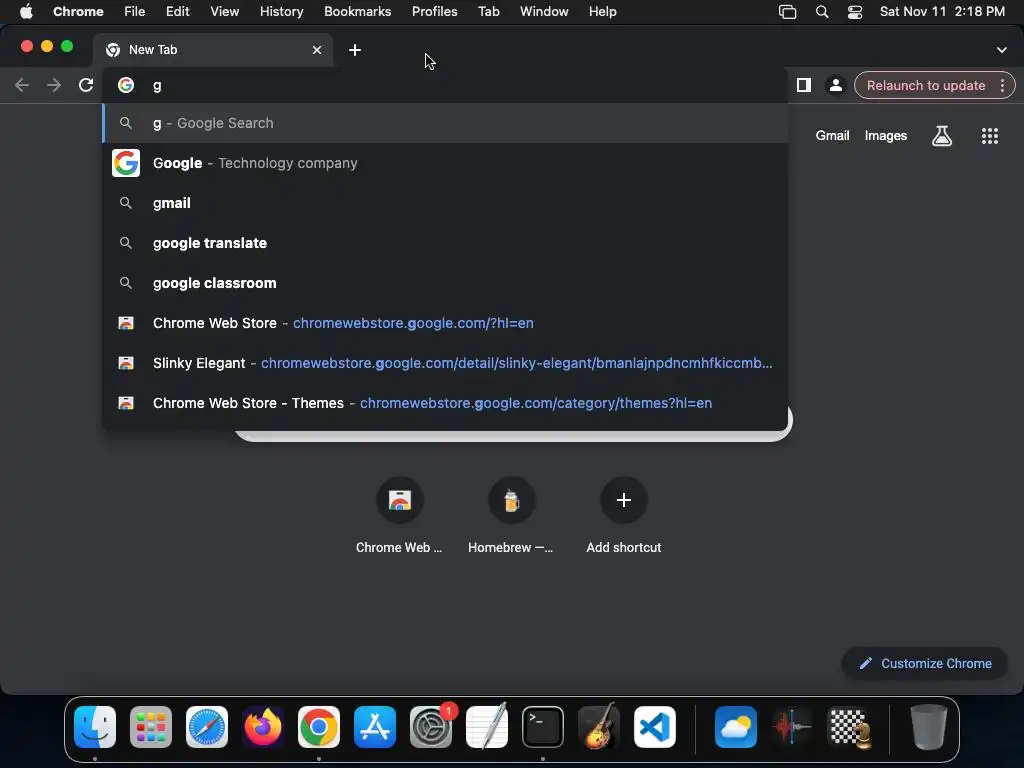
Task: Go forward using the forward arrow
Action: pyautogui.click(x=54, y=85)
